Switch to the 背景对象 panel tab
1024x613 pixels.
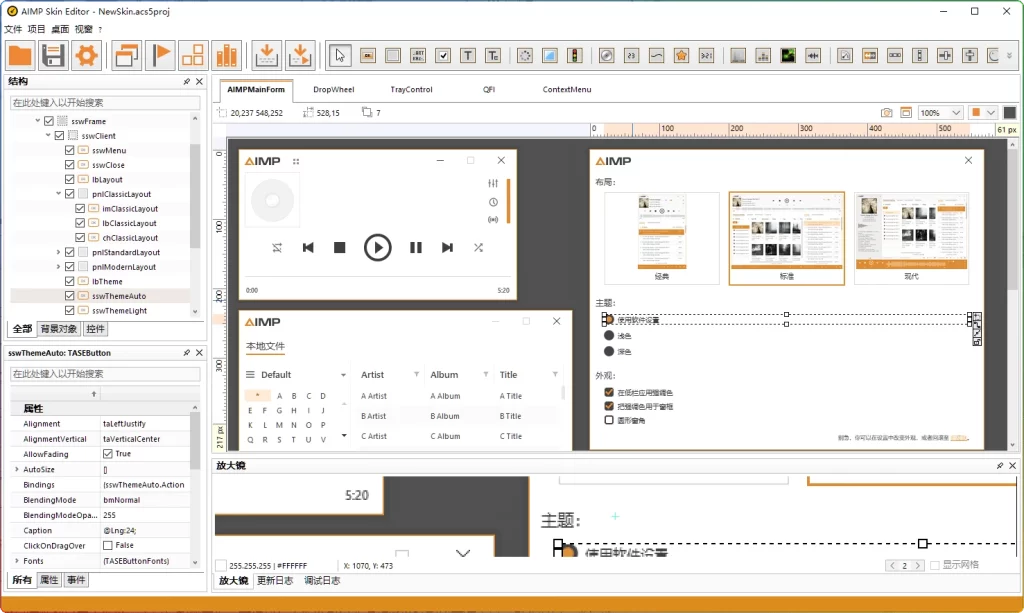(57, 329)
